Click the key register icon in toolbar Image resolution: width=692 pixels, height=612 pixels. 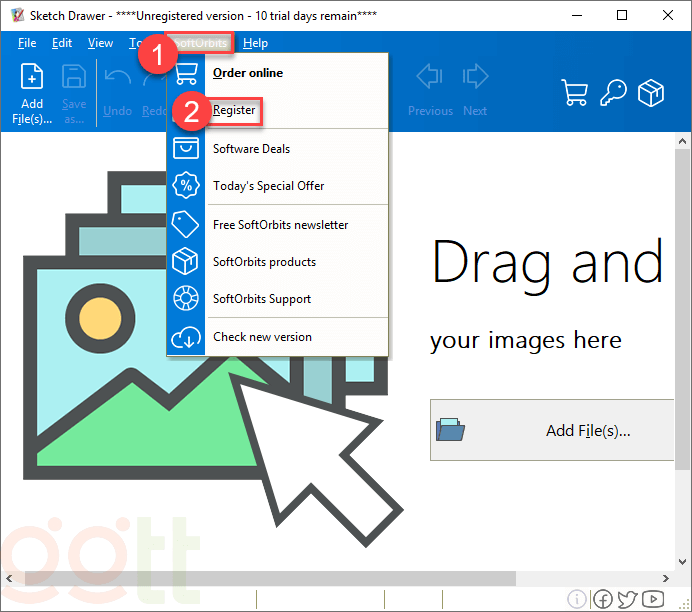613,93
